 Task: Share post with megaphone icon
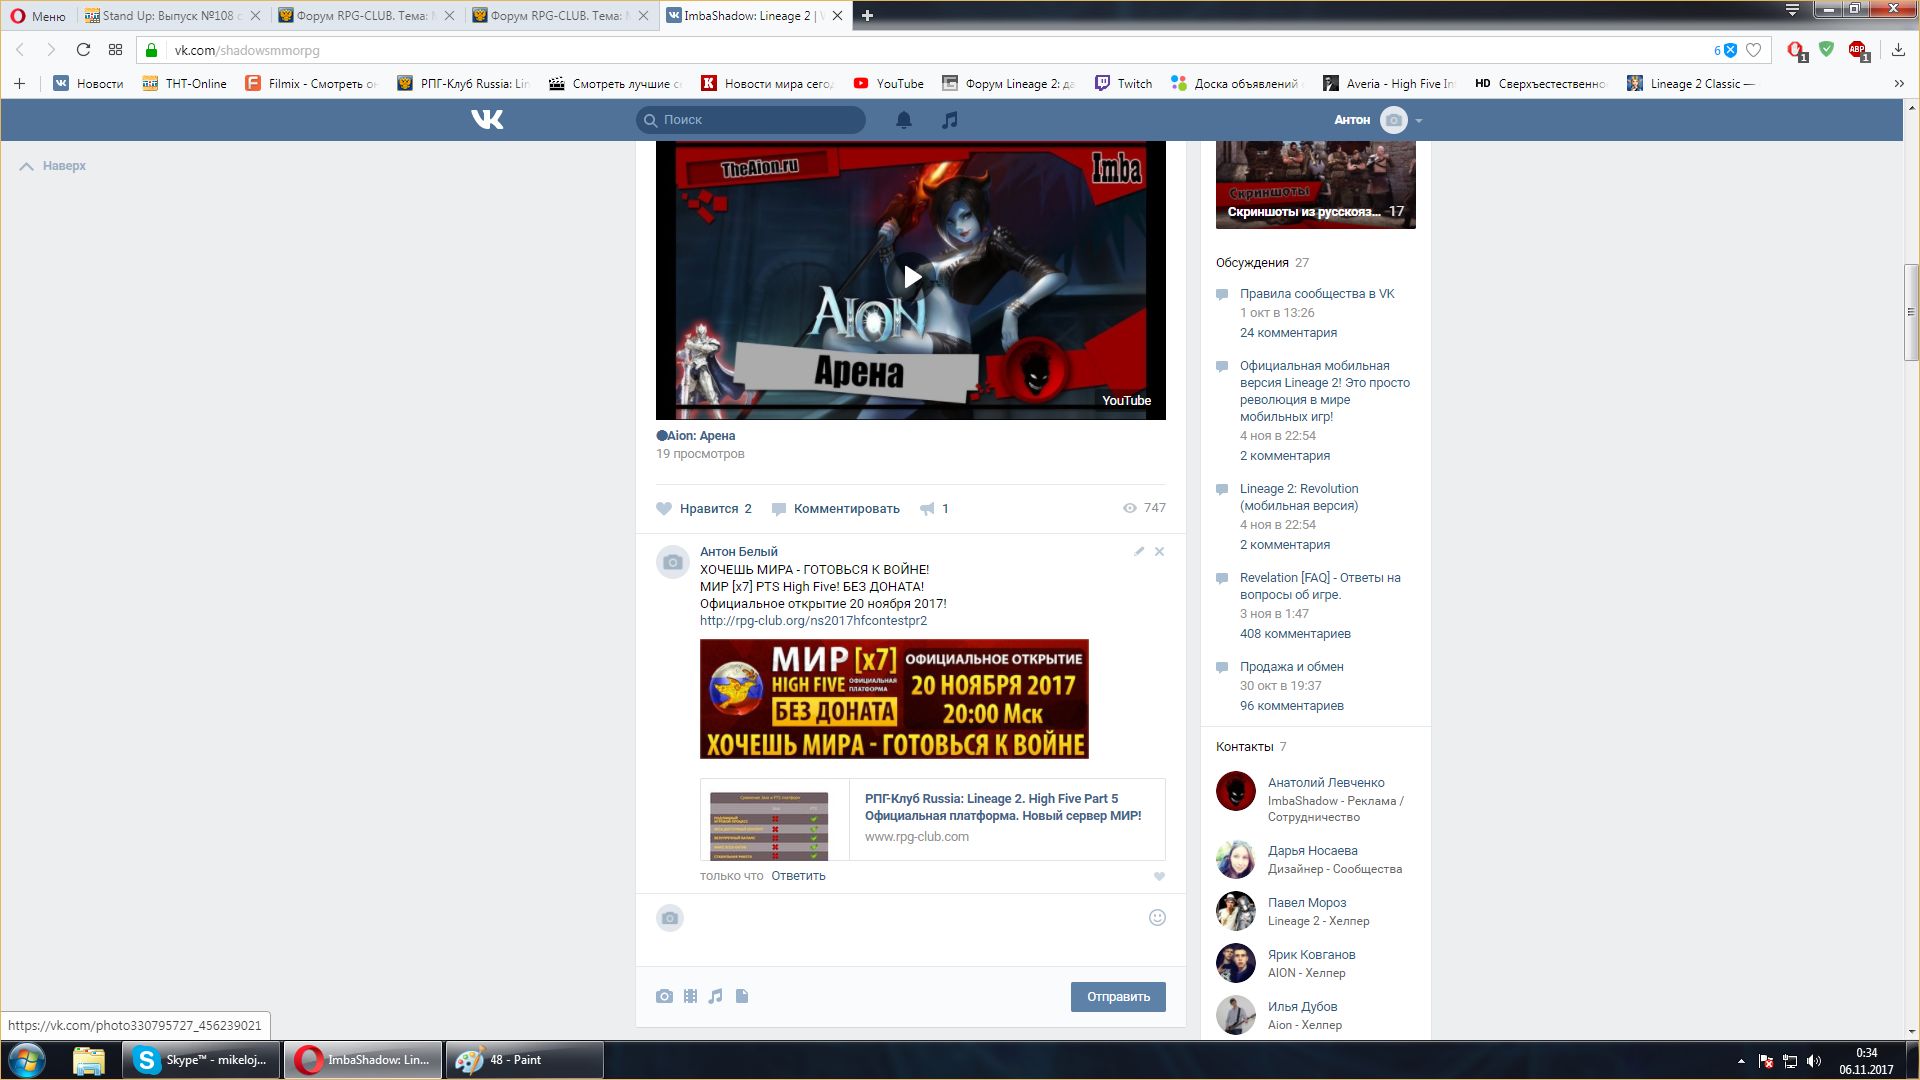(927, 509)
